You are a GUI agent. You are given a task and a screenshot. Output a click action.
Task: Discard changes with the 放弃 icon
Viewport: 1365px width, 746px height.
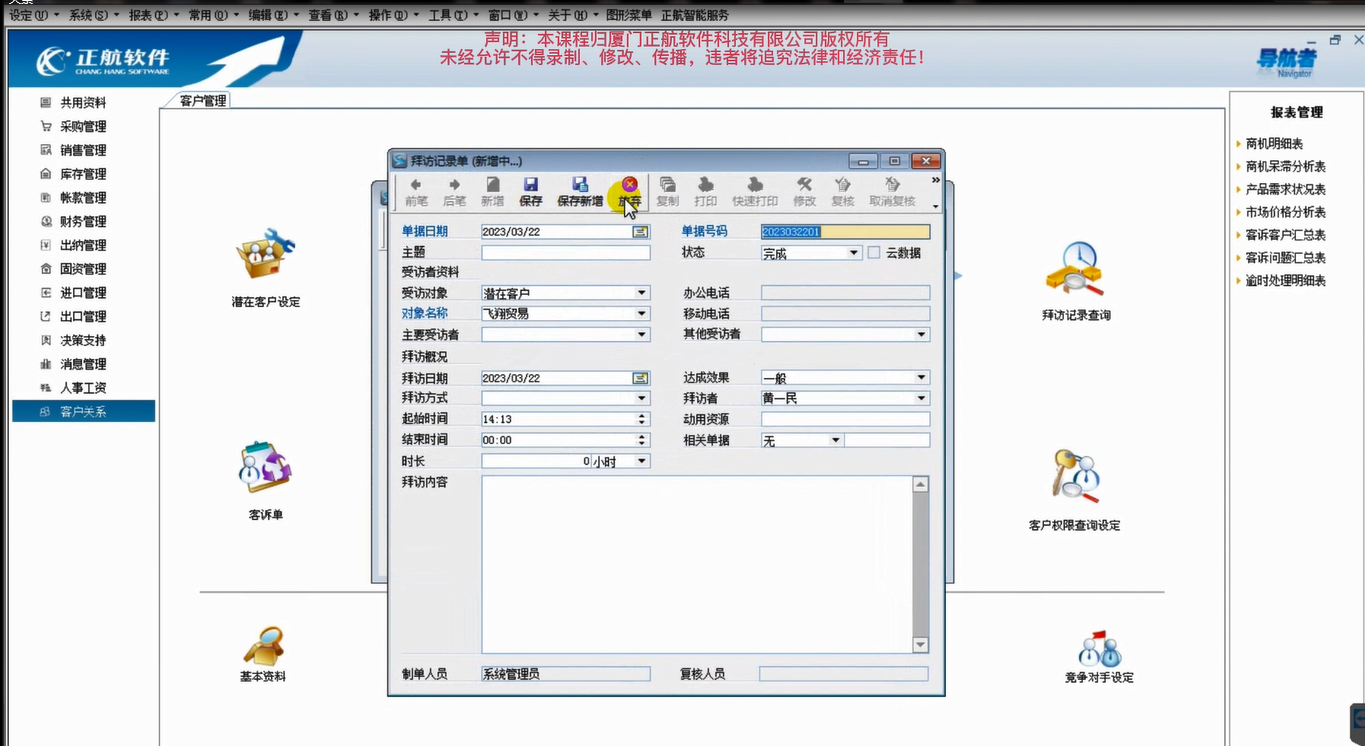pyautogui.click(x=629, y=192)
